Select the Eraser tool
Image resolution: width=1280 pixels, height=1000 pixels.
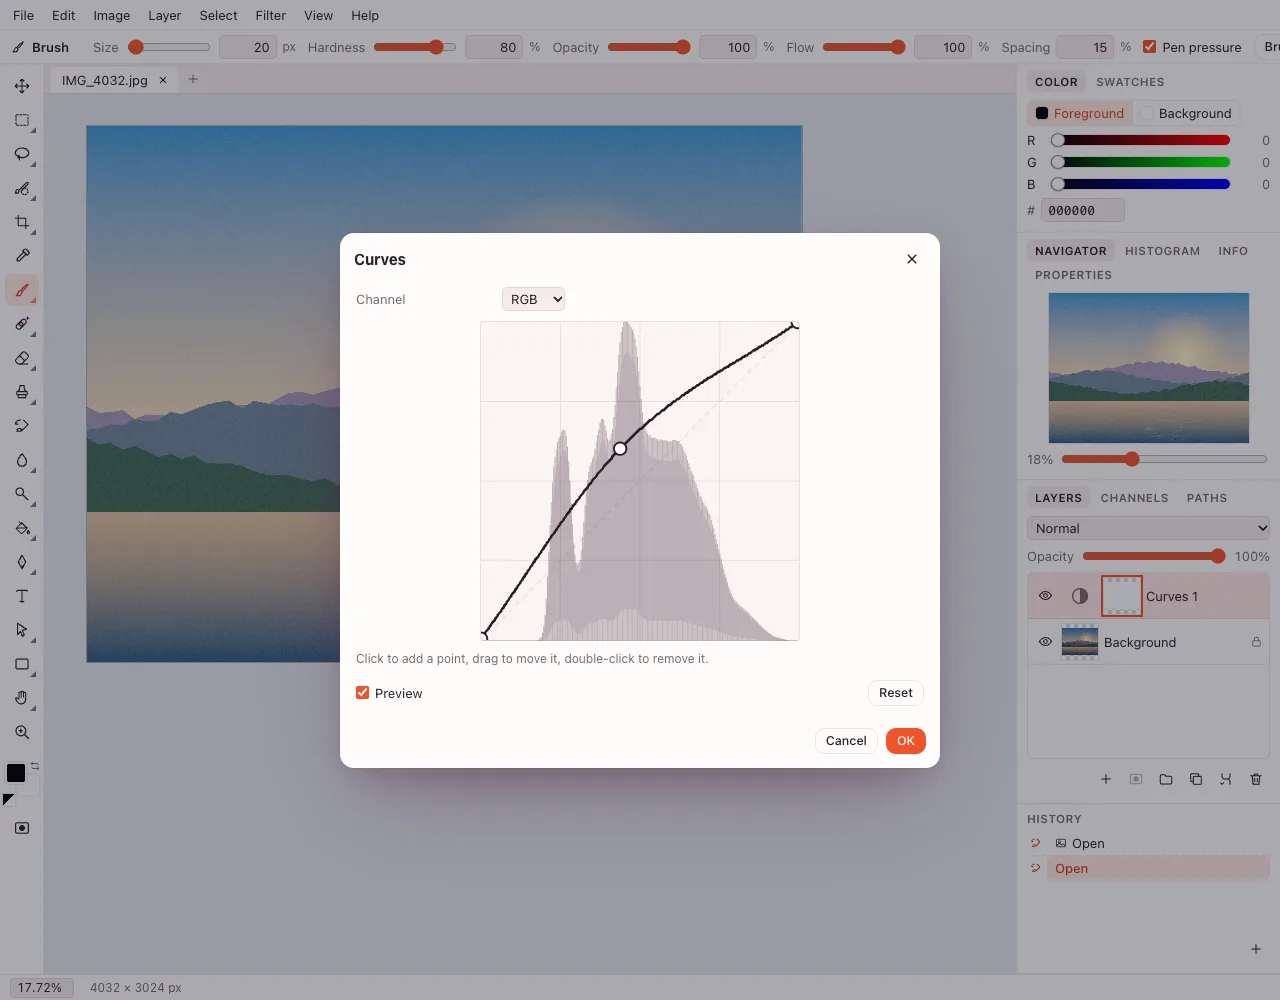tap(22, 358)
